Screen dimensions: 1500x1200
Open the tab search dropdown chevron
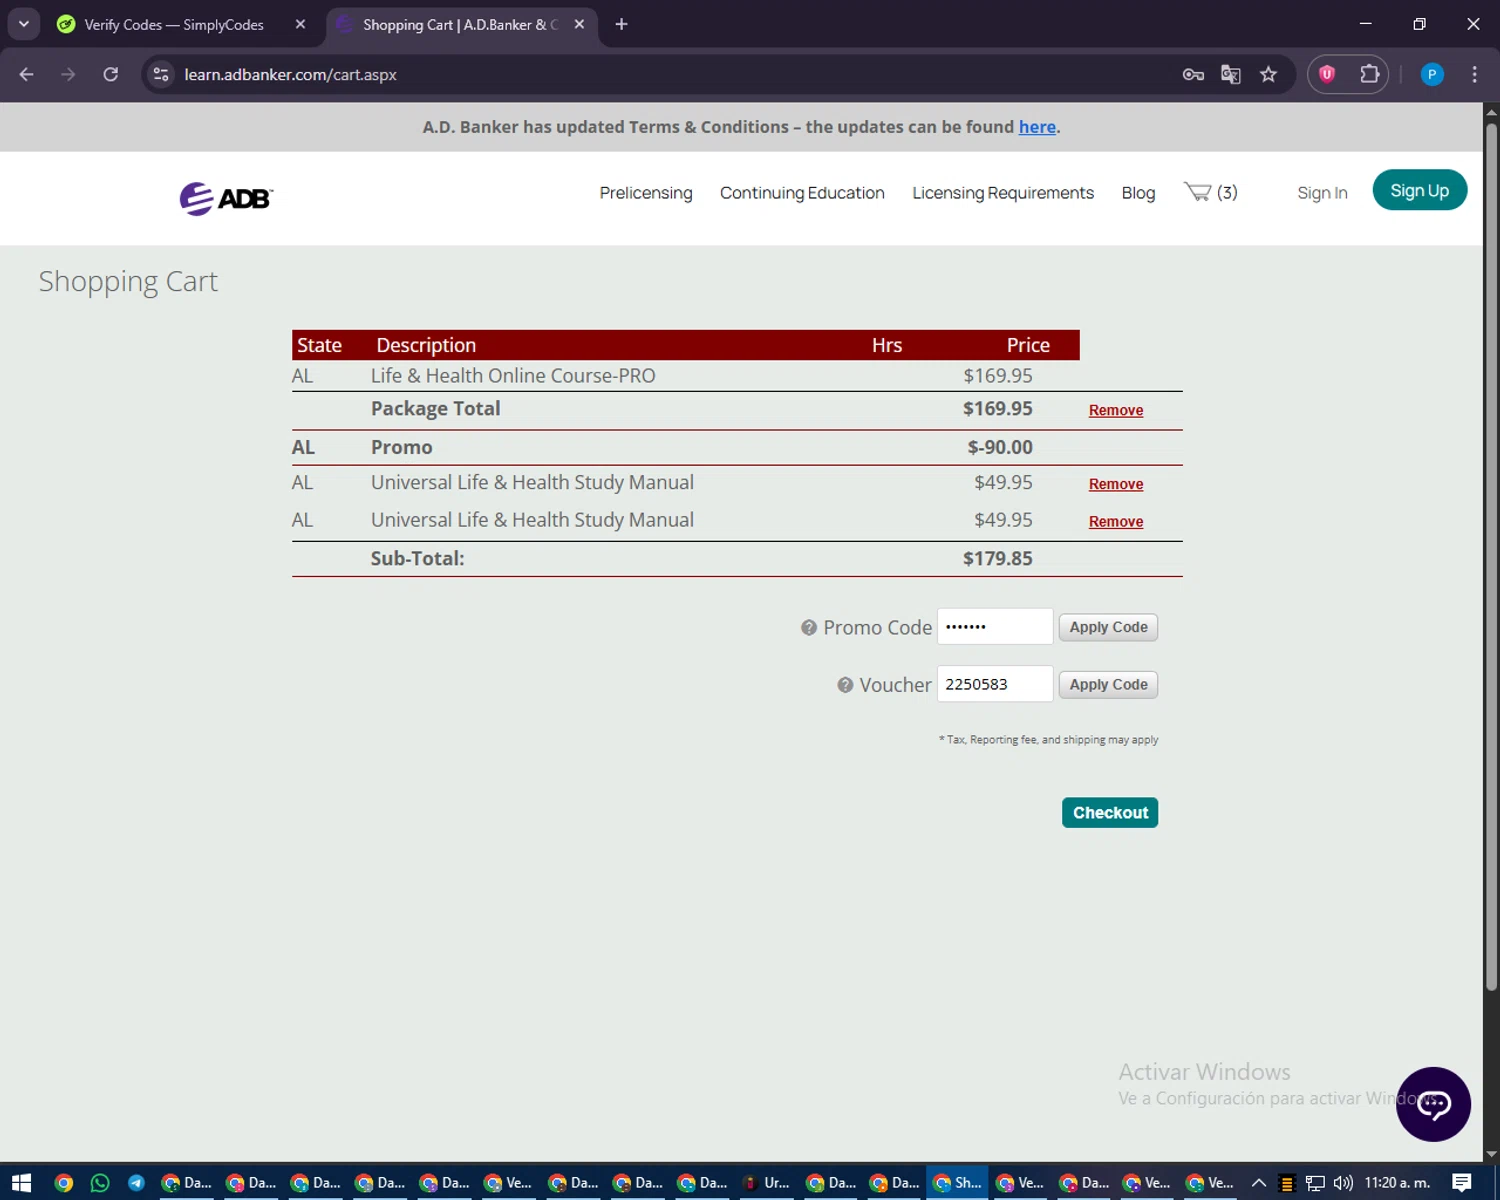pos(23,24)
